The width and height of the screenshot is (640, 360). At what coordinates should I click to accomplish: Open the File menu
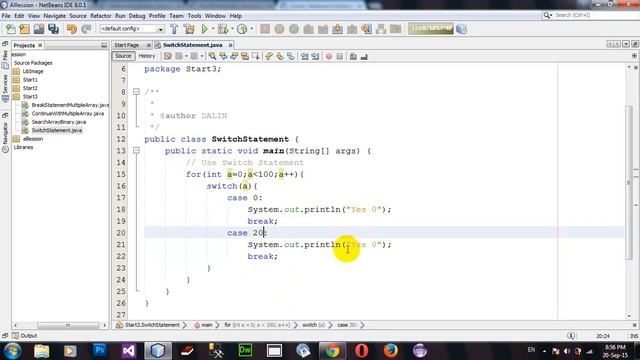6,16
